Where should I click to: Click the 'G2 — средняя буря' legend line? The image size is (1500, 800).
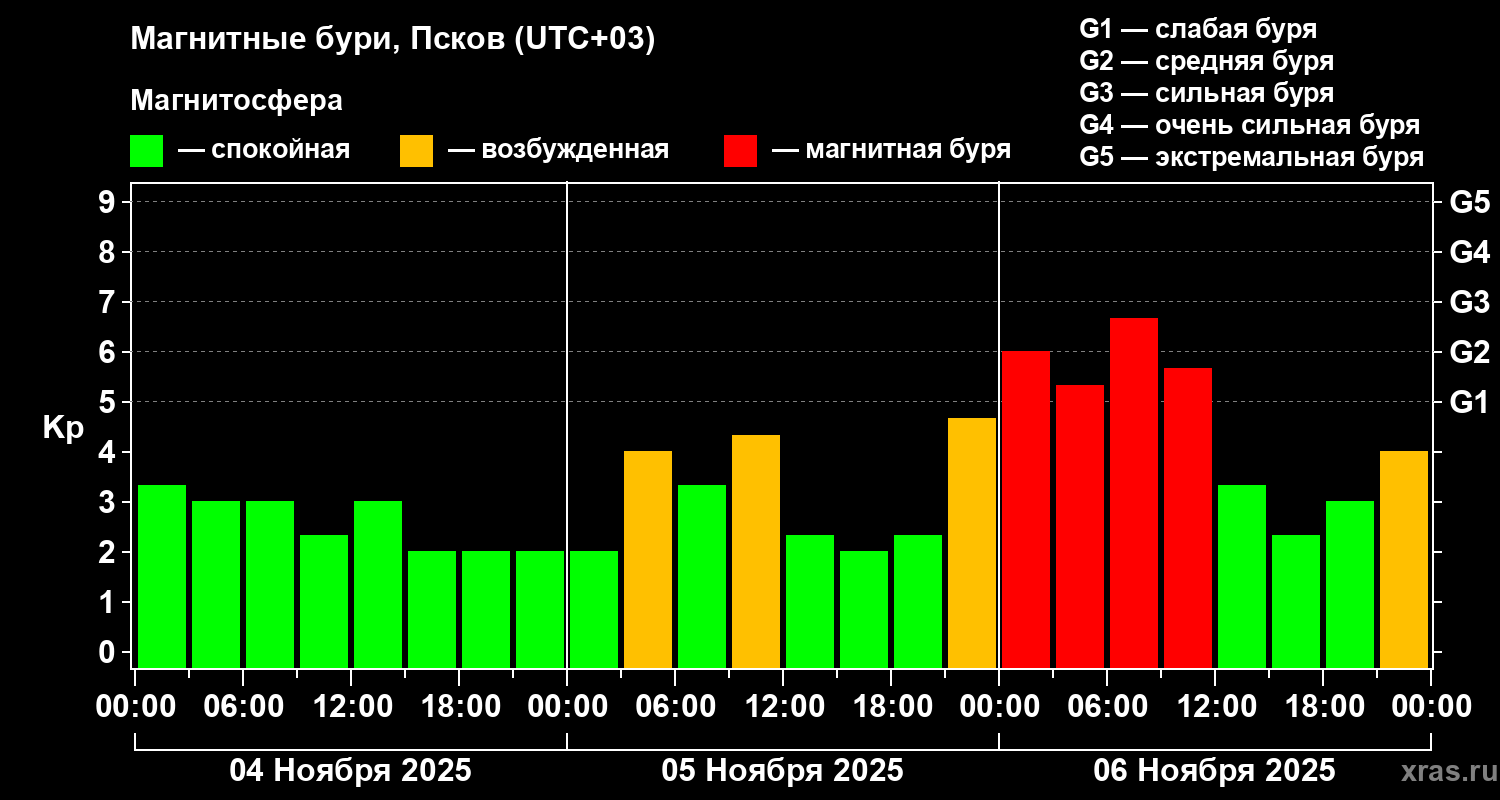pyautogui.click(x=1206, y=61)
